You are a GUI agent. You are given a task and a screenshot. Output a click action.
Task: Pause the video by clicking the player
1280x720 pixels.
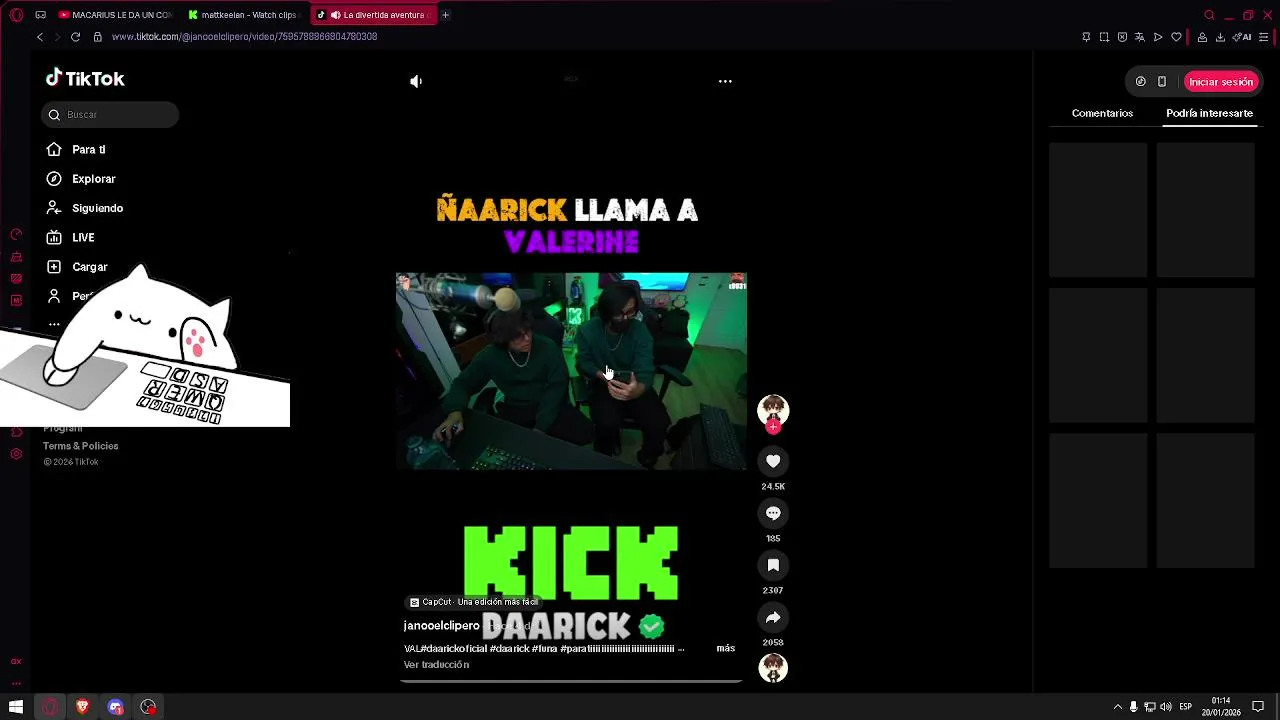tap(571, 371)
